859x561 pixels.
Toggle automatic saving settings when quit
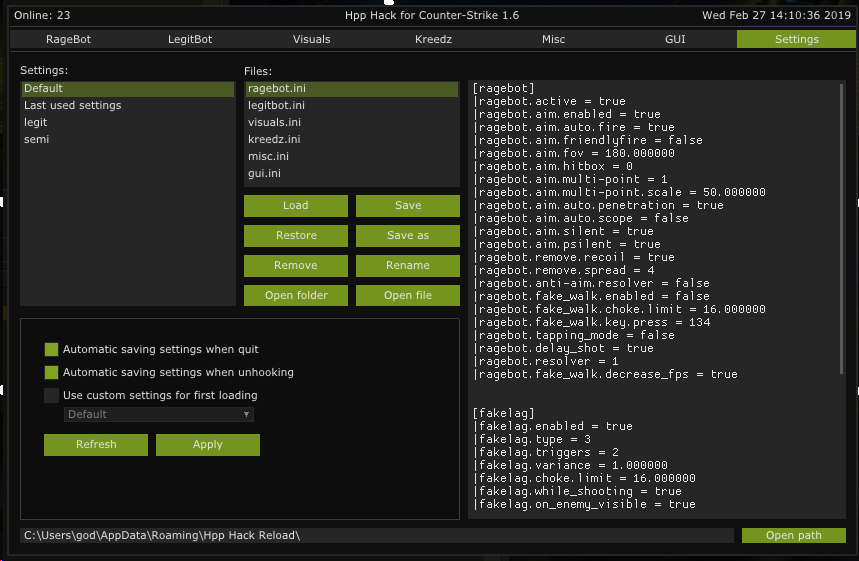coord(52,350)
